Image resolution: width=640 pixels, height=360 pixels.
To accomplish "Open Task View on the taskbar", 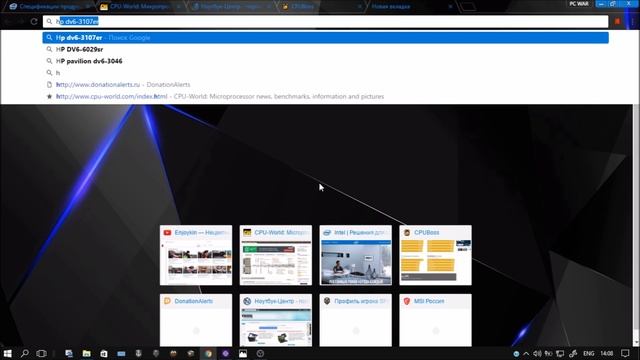I will [41, 353].
